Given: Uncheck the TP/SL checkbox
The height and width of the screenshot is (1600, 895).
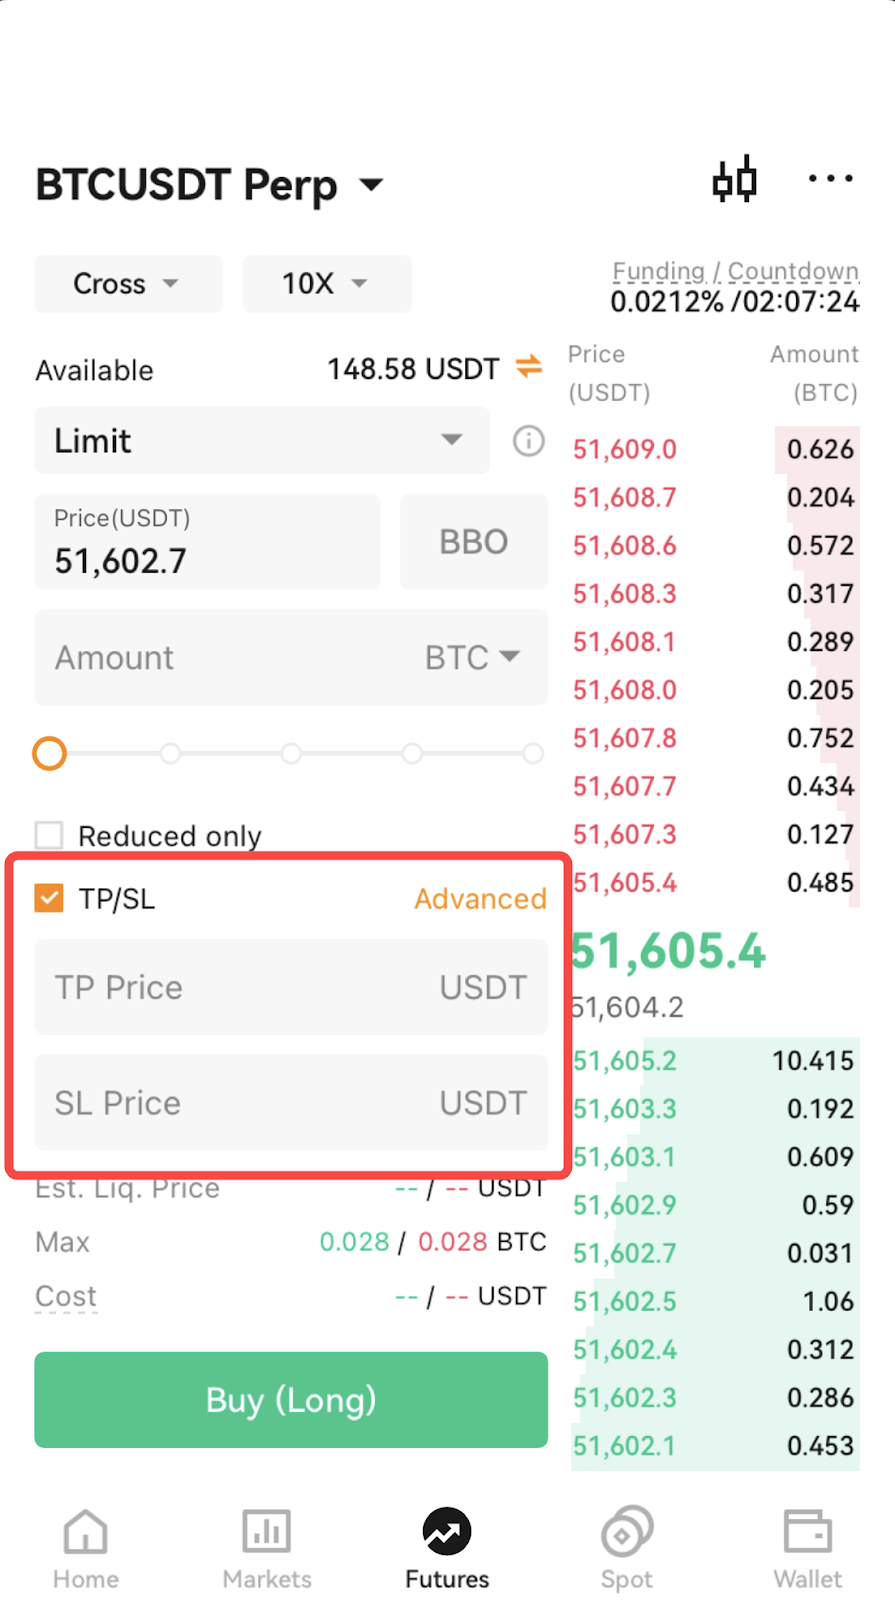Looking at the screenshot, I should click(49, 898).
